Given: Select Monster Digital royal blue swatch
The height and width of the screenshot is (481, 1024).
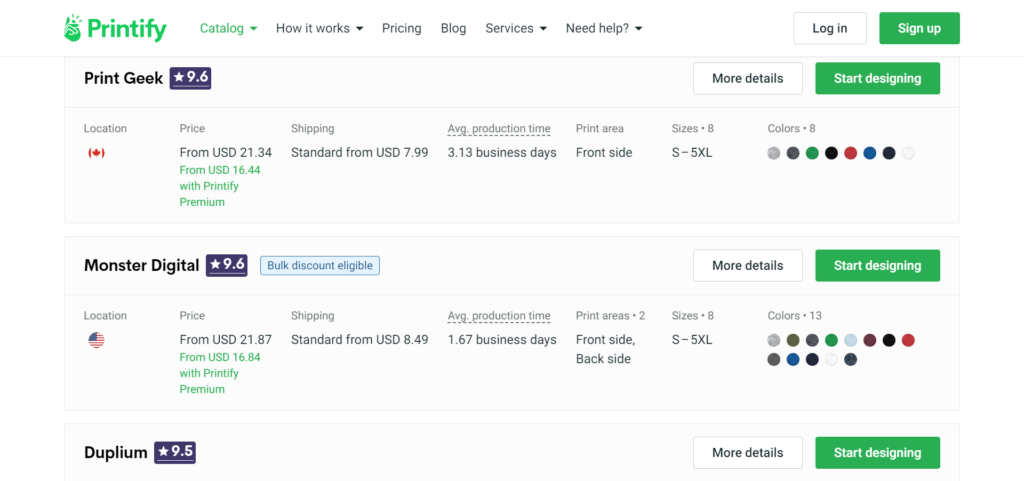Looking at the screenshot, I should tap(793, 360).
